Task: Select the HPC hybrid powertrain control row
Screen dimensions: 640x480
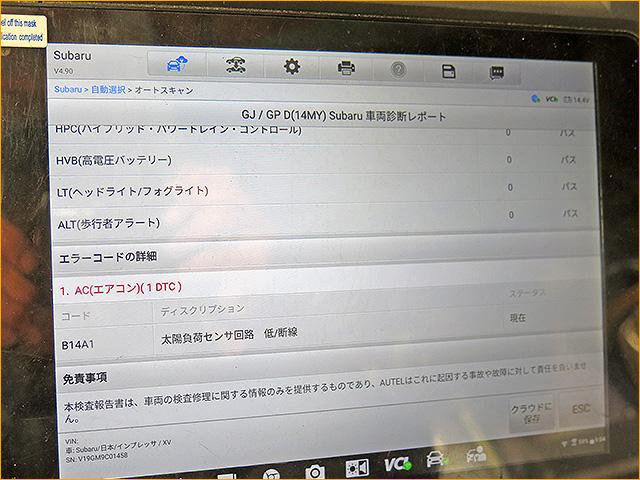Action: 322,131
